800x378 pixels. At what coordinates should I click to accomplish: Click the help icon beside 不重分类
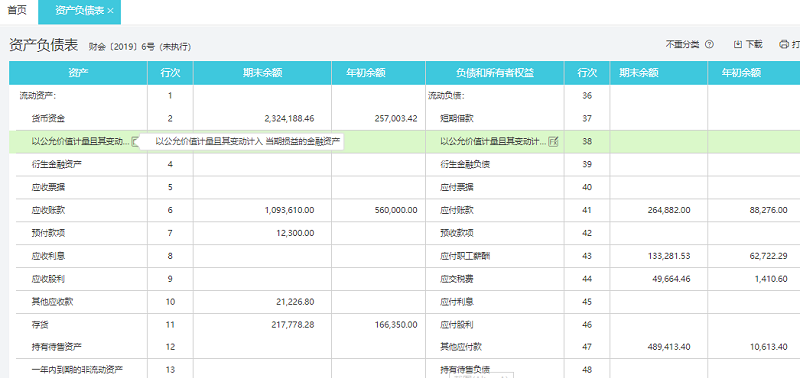(709, 44)
